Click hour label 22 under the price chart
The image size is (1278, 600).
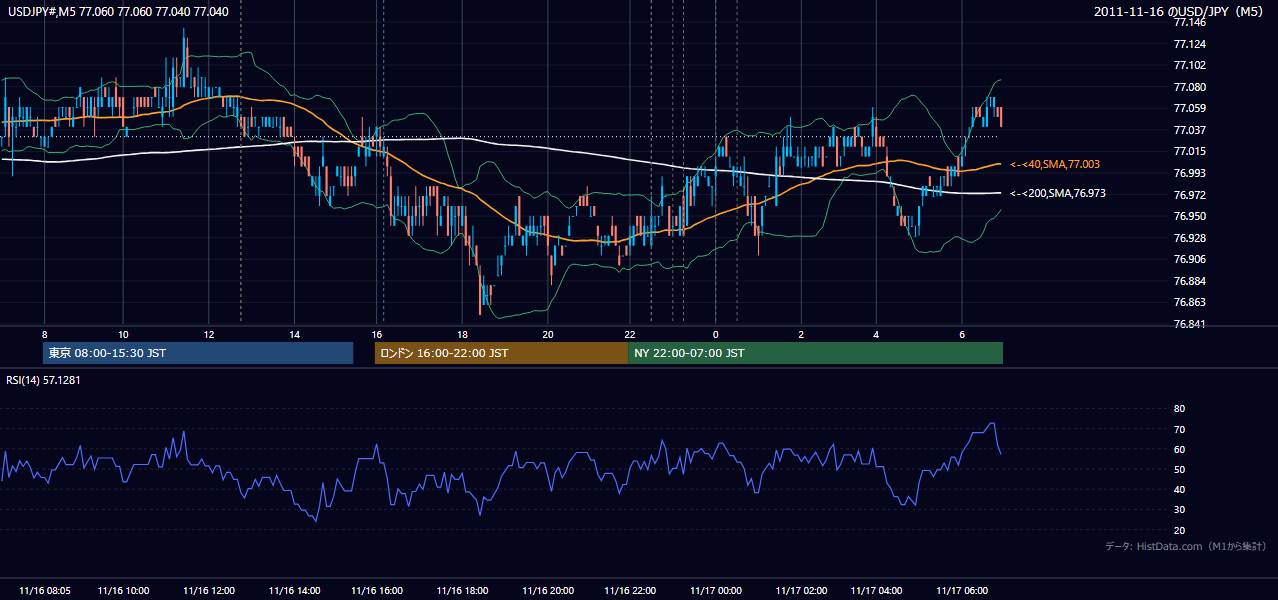[x=630, y=334]
